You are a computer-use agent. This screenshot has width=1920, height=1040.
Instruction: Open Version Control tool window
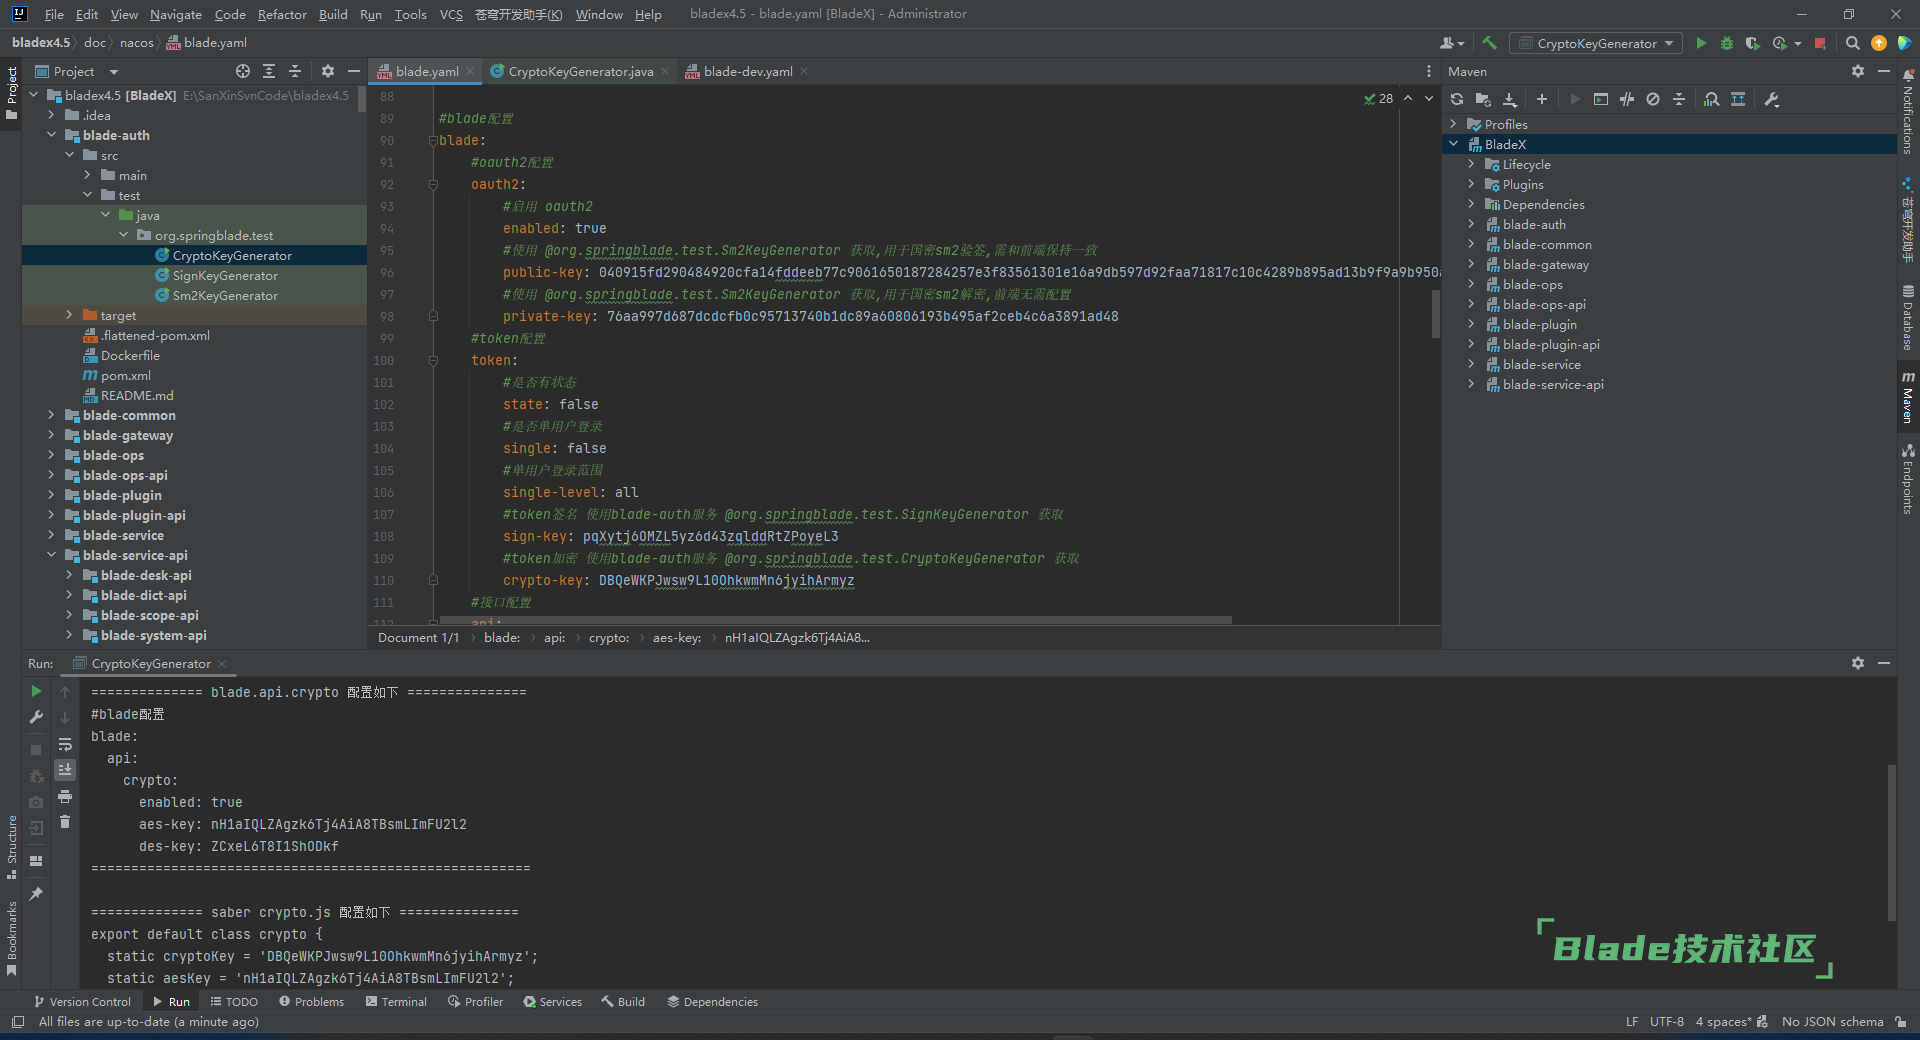pyautogui.click(x=82, y=1001)
